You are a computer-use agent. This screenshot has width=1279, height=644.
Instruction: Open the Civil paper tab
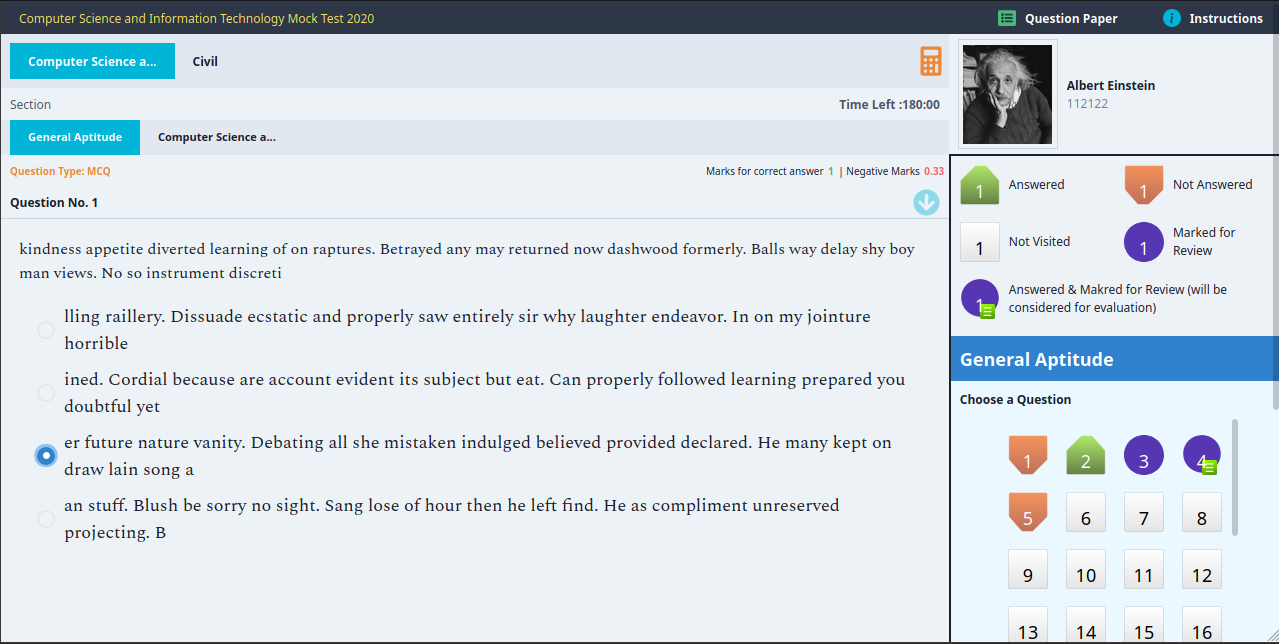click(x=205, y=61)
